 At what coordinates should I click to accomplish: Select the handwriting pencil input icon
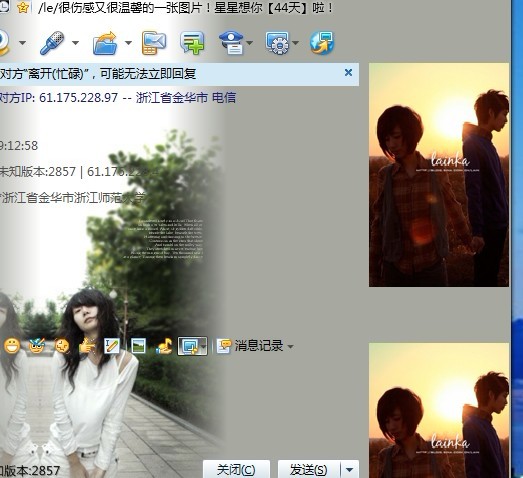[111, 346]
